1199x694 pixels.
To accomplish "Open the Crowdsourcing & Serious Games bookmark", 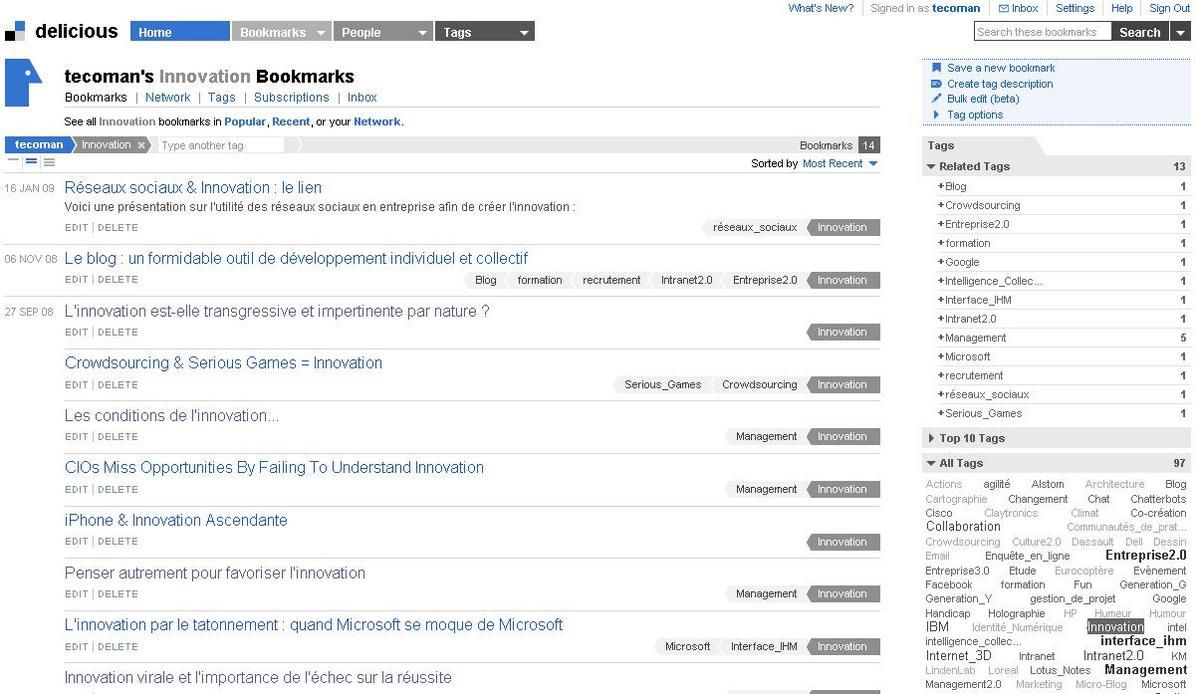I will point(223,363).
